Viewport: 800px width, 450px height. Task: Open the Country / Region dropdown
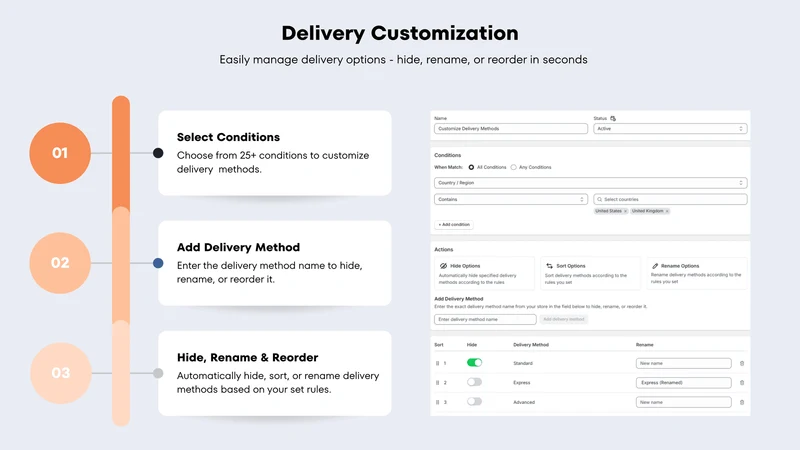[x=591, y=183]
